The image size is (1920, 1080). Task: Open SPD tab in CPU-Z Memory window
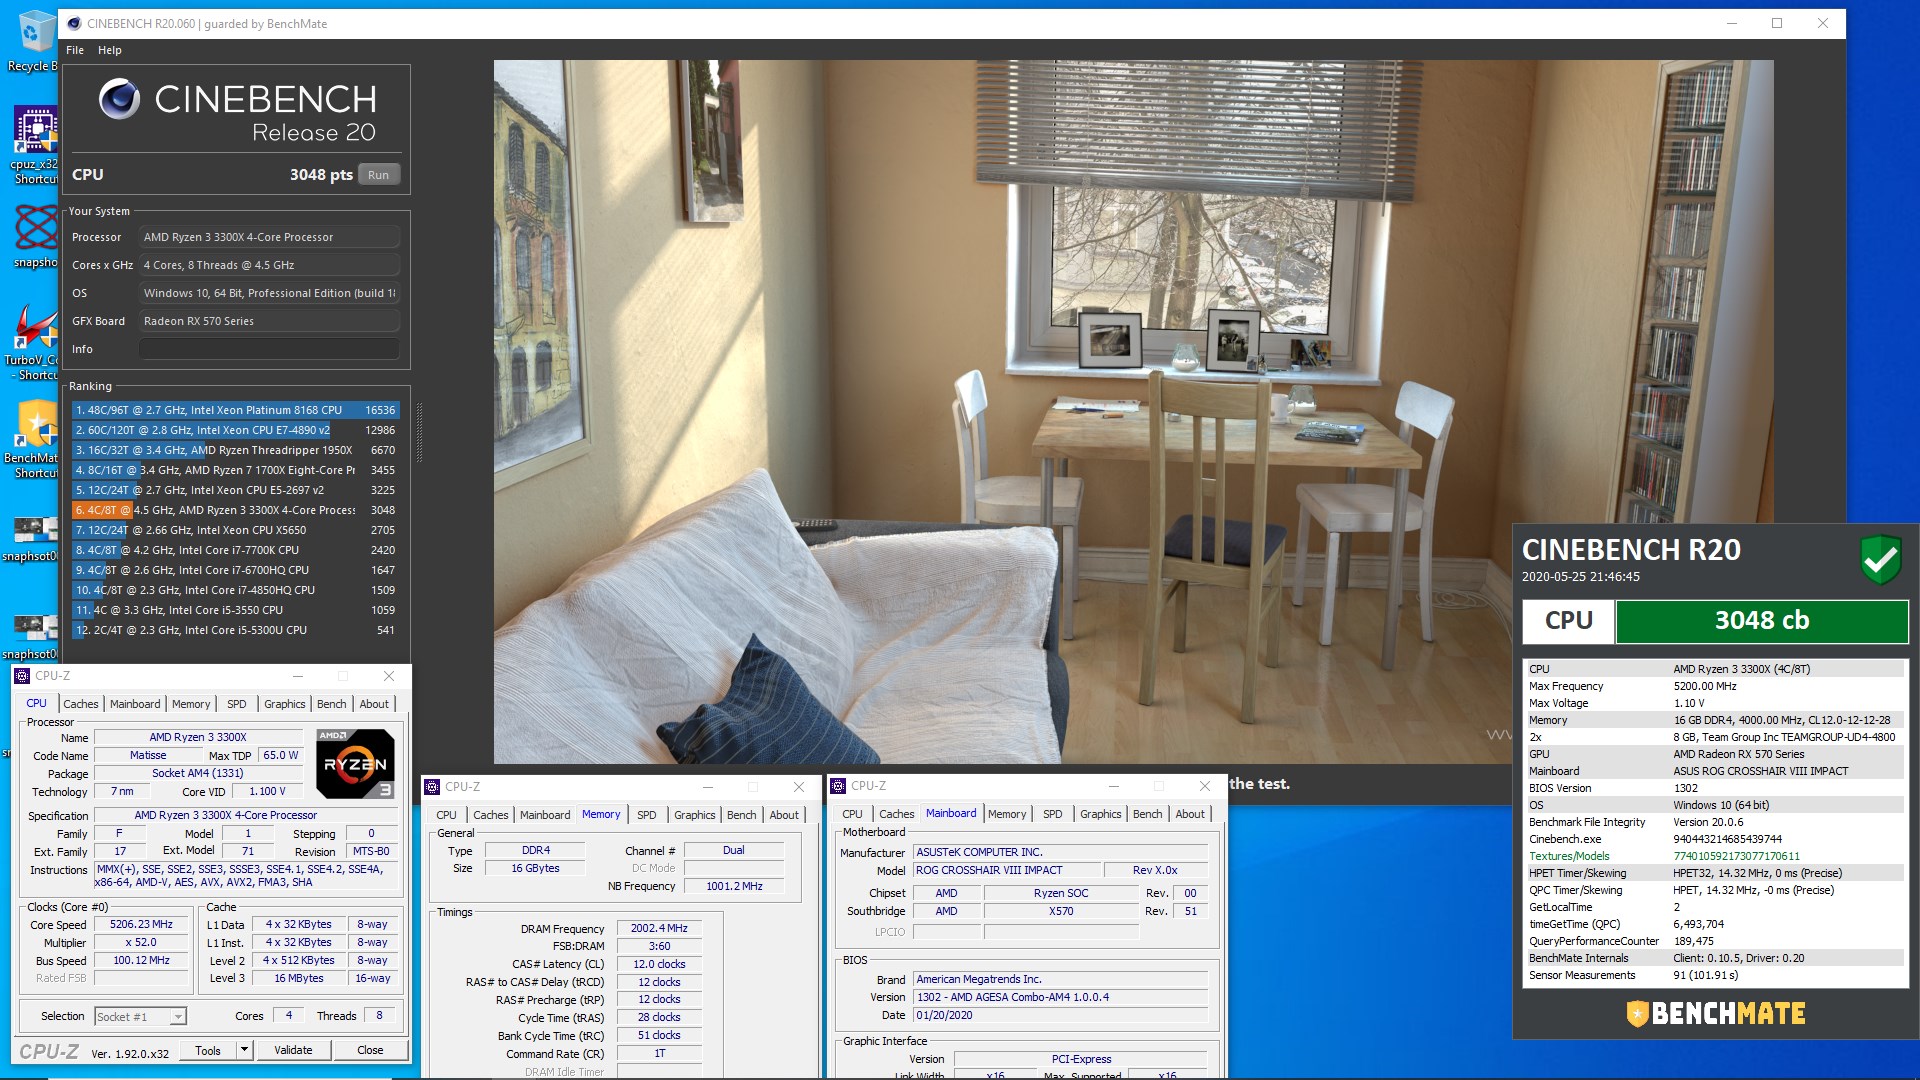tap(647, 815)
